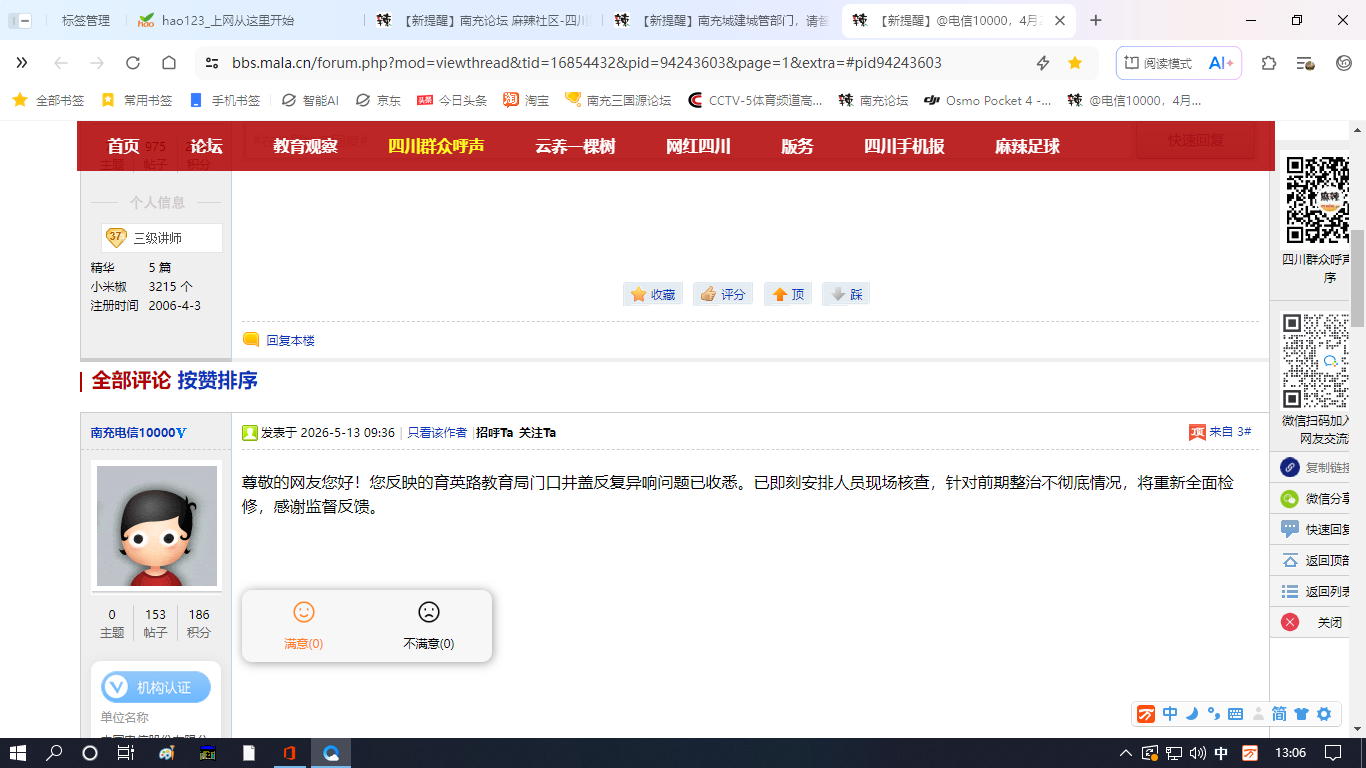Open the 淘宝 bookmark
Image resolution: width=1366 pixels, height=768 pixels.
(x=526, y=100)
